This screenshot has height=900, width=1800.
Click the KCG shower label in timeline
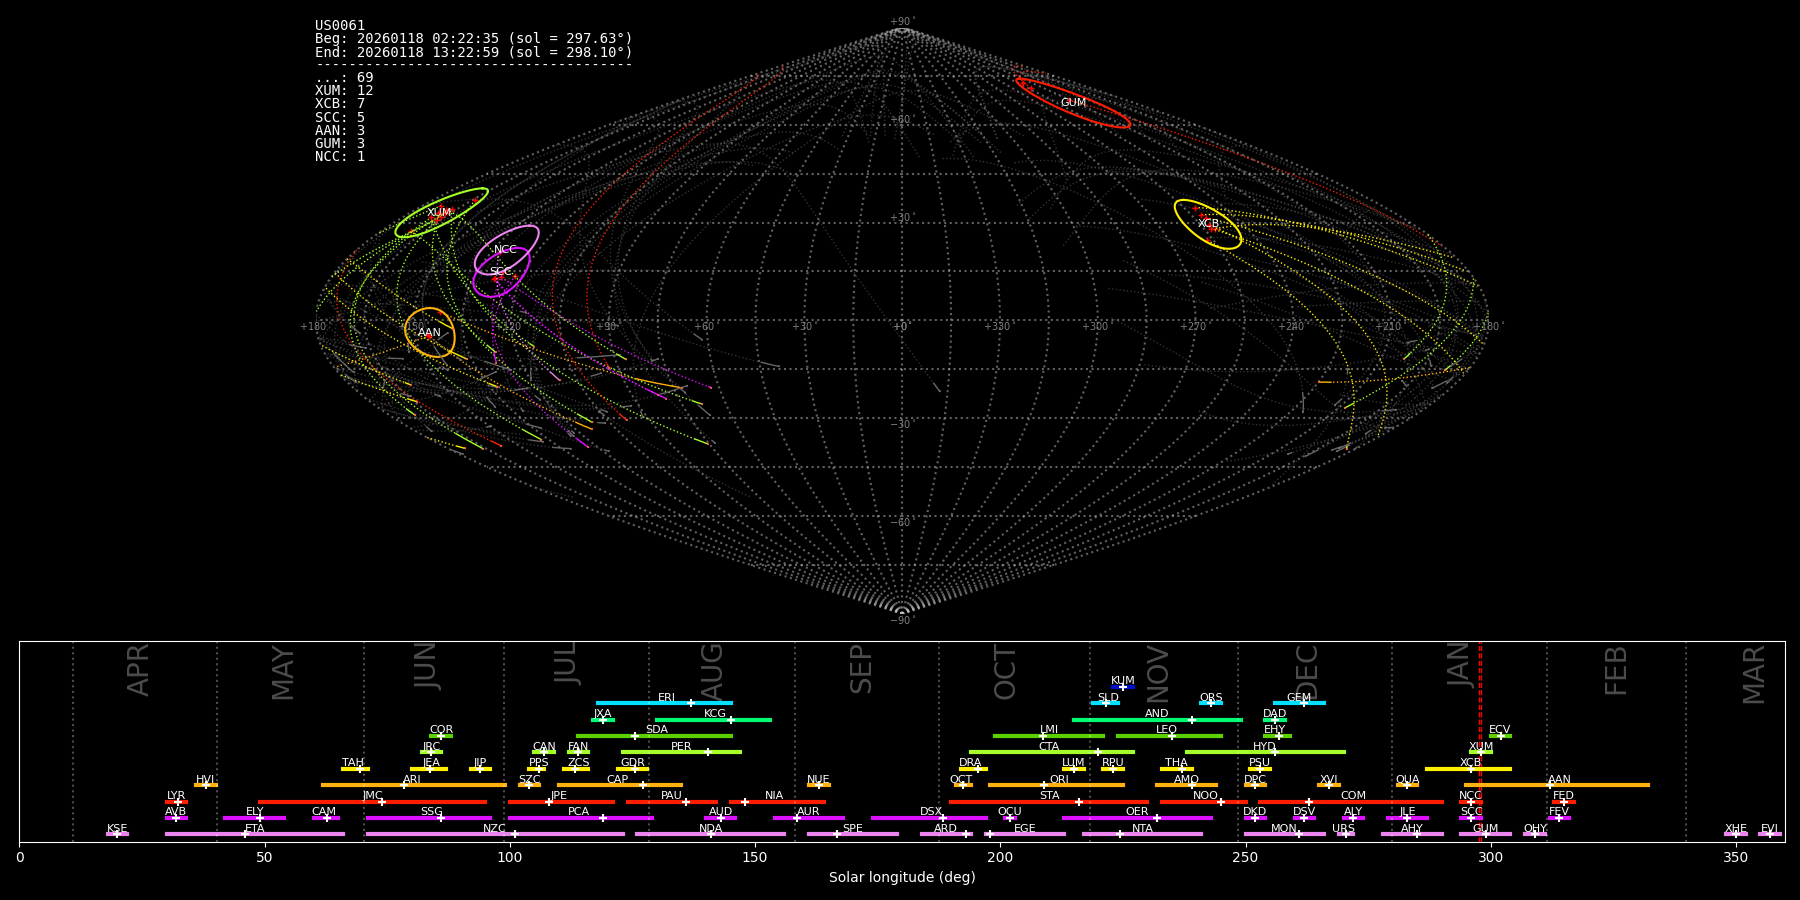(715, 714)
